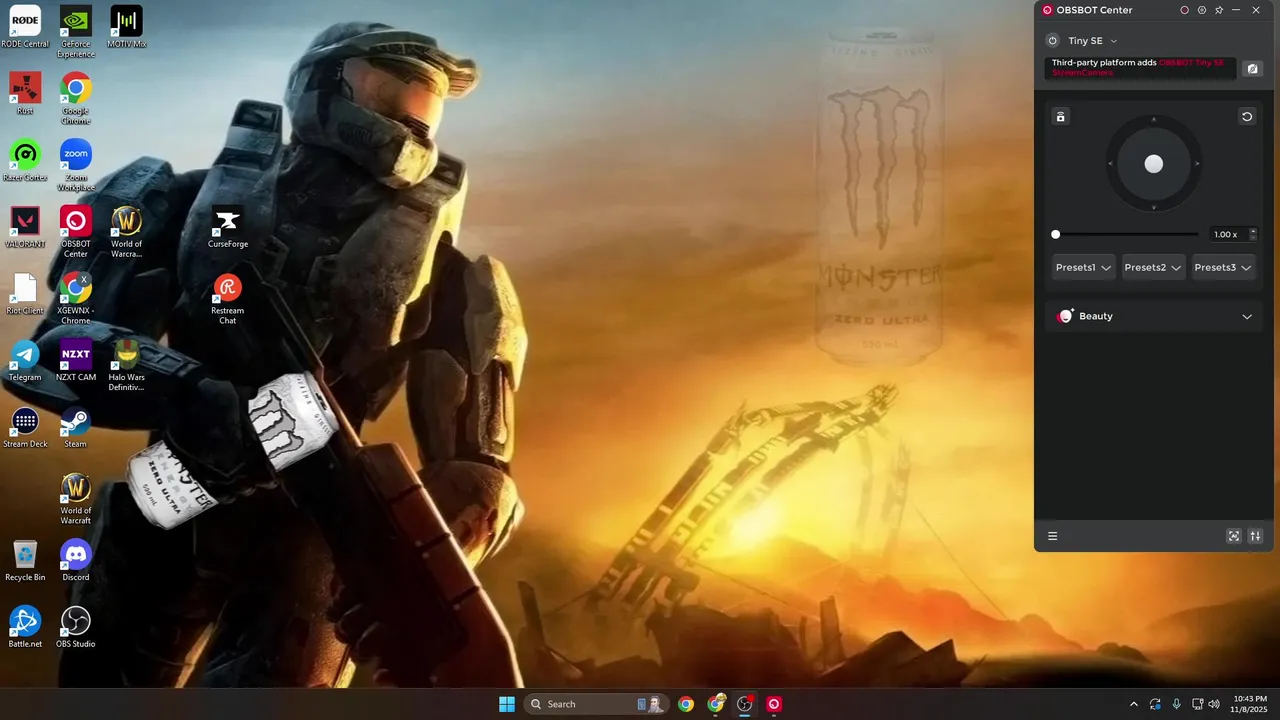Screen dimensions: 1280x720
Task: Show hidden system tray icons
Action: [1133, 704]
